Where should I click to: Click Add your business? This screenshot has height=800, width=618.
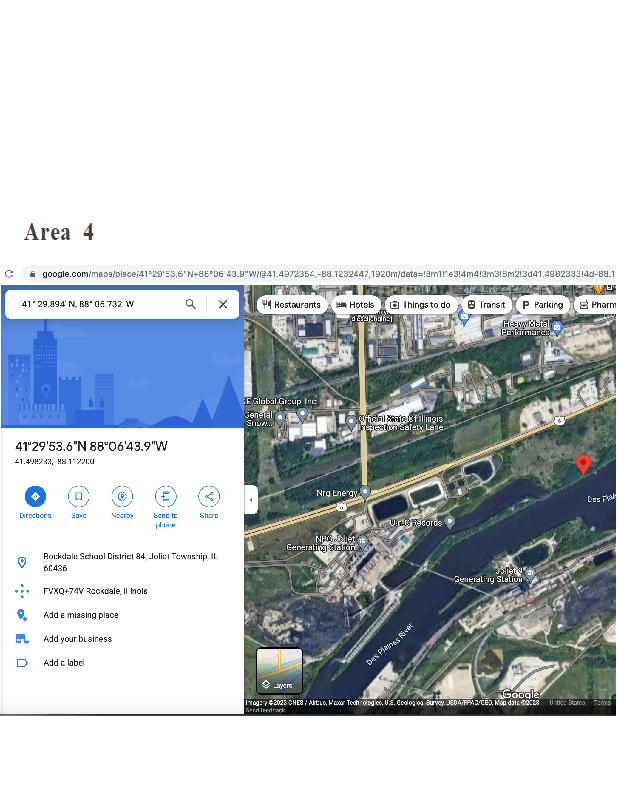coord(77,639)
